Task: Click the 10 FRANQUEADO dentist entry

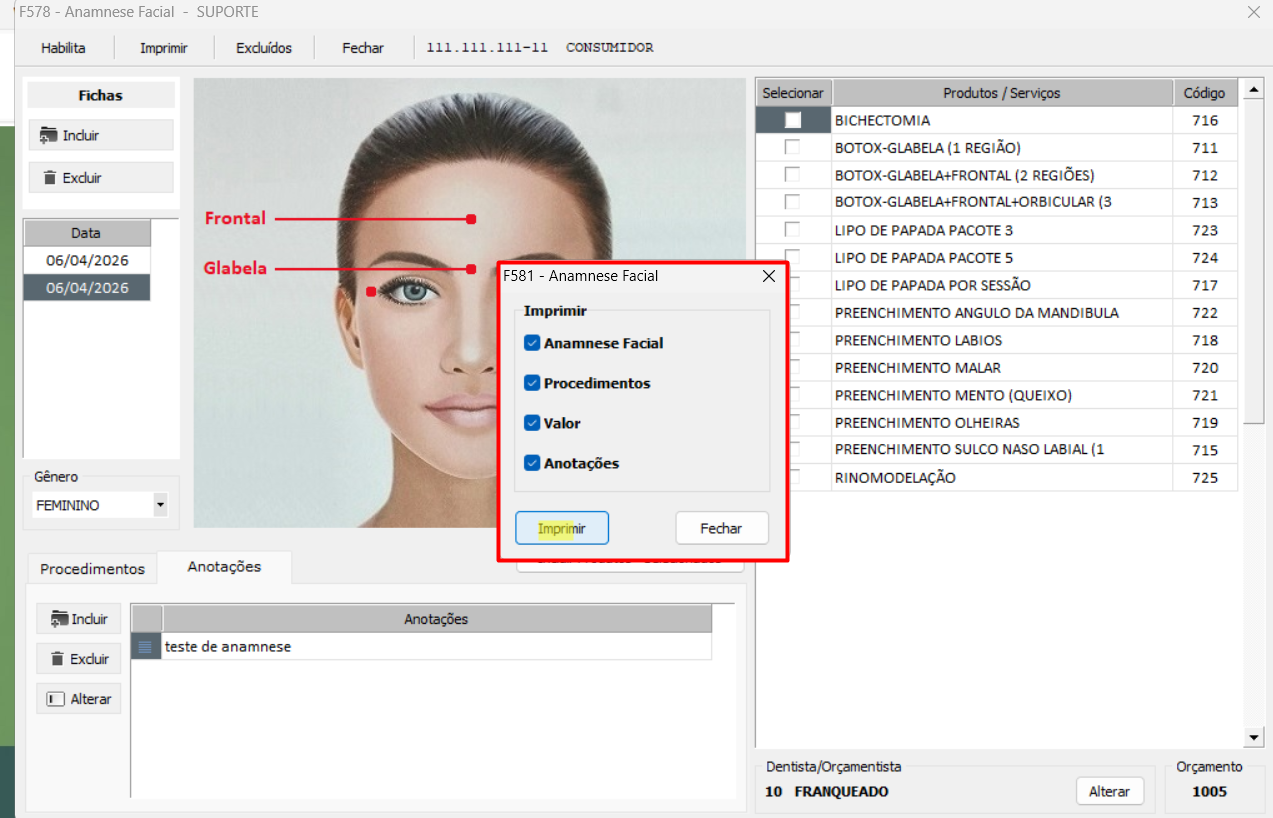Action: pos(827,791)
